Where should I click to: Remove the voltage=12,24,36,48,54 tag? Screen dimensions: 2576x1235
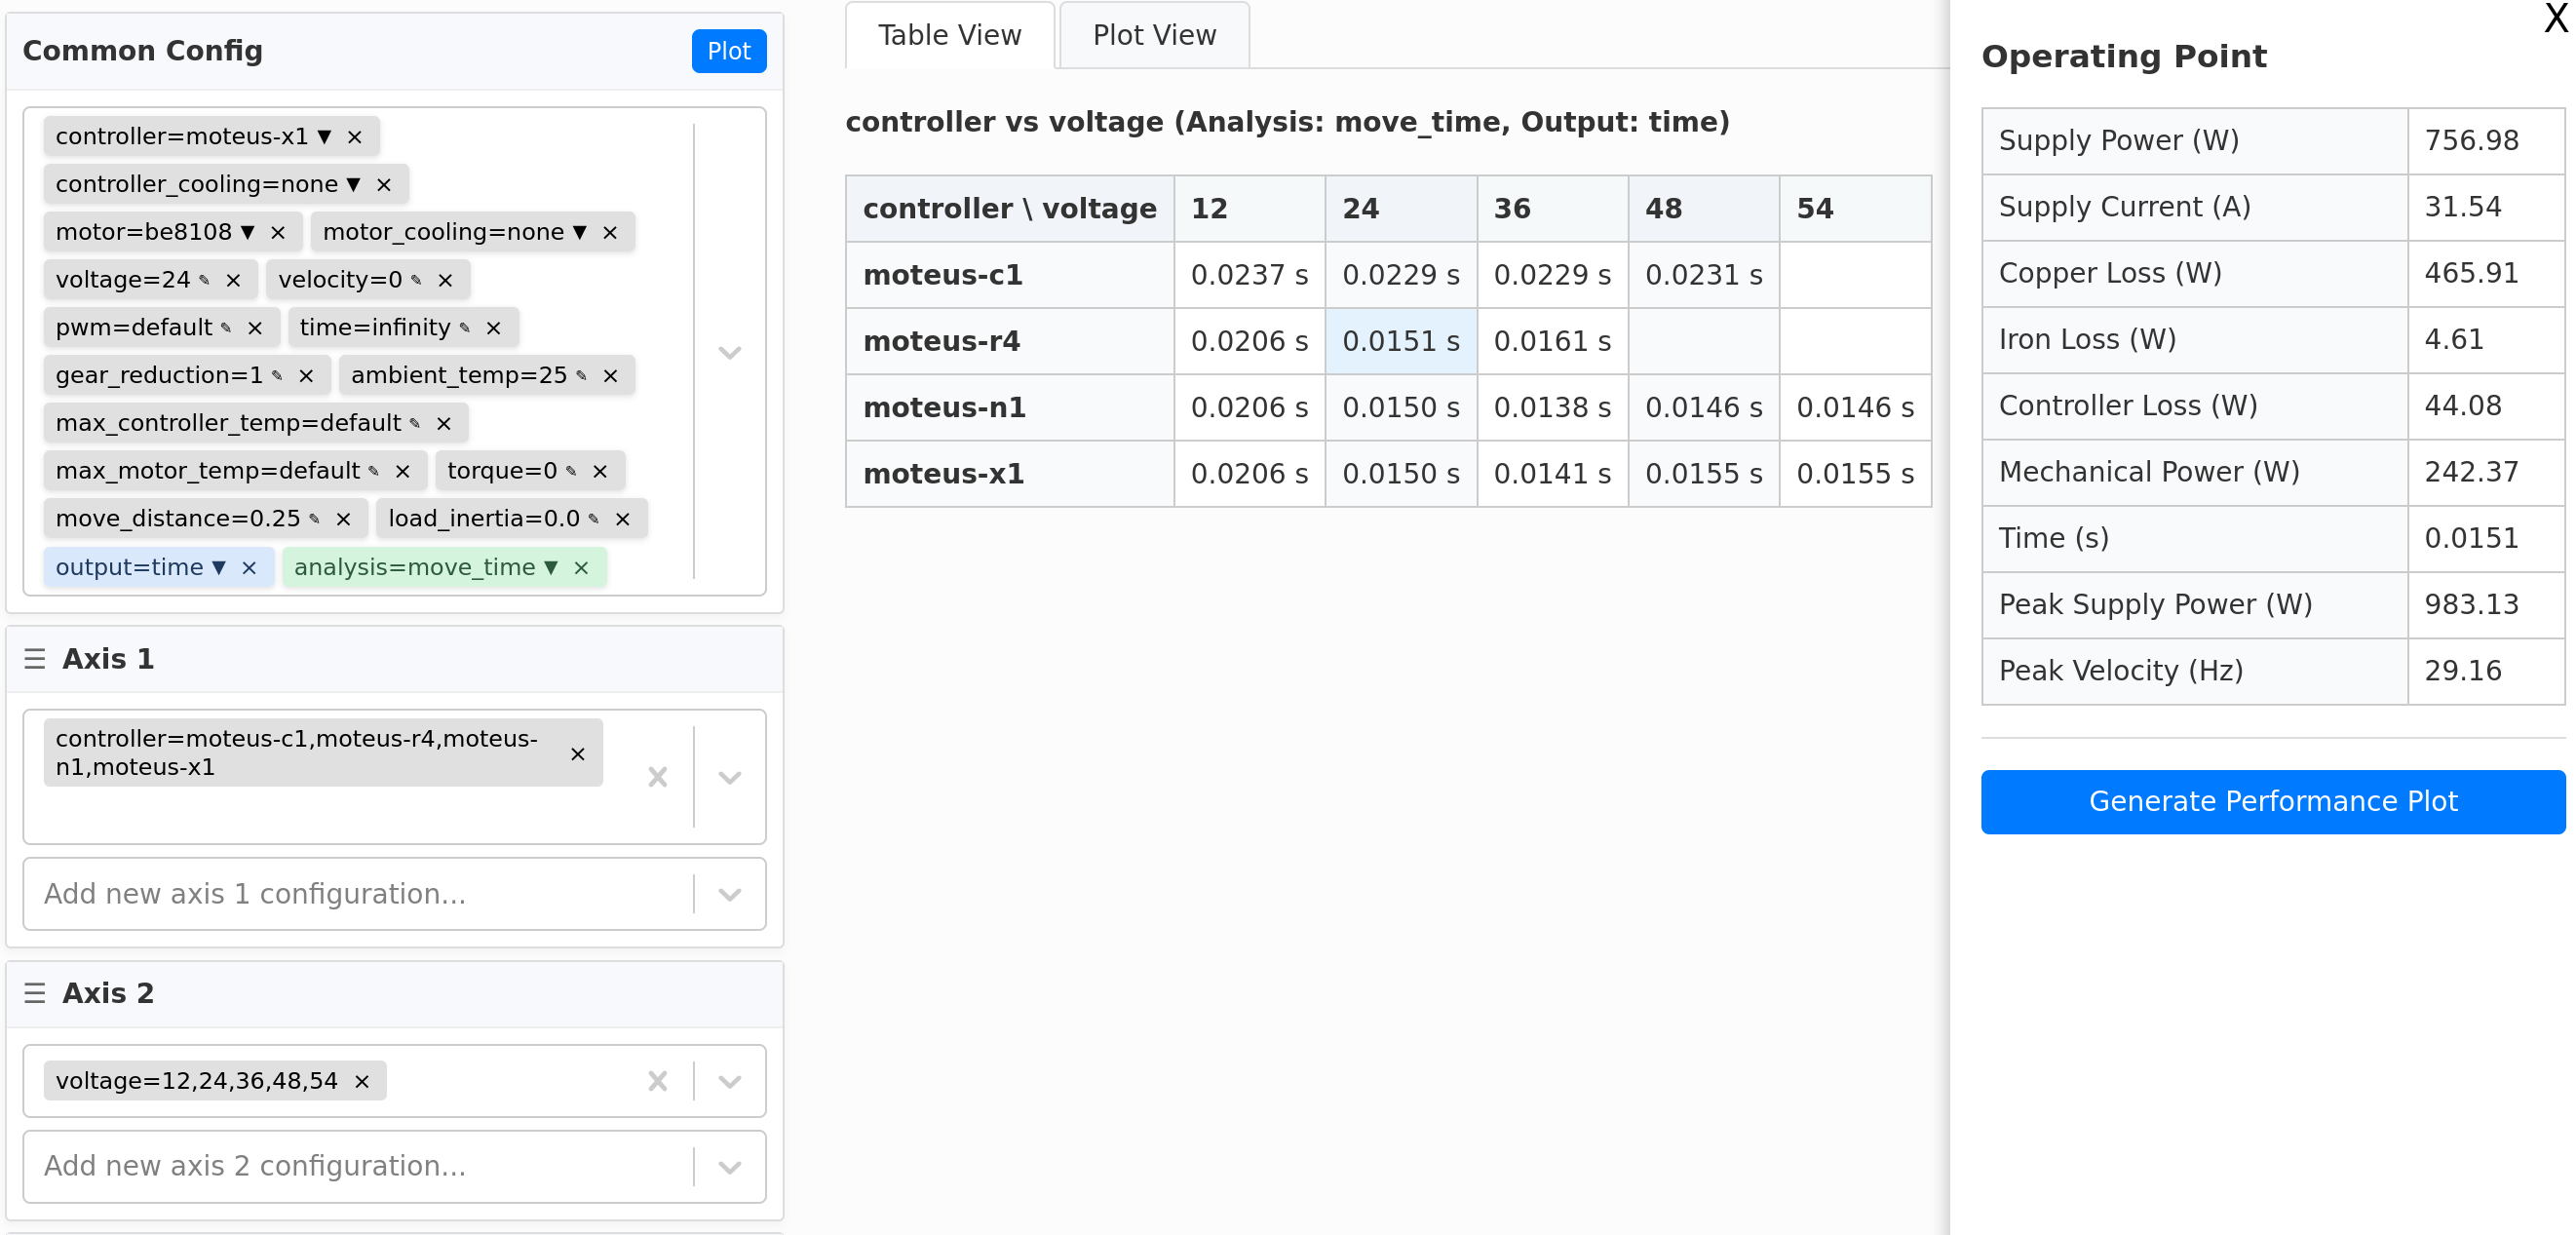click(x=362, y=1082)
